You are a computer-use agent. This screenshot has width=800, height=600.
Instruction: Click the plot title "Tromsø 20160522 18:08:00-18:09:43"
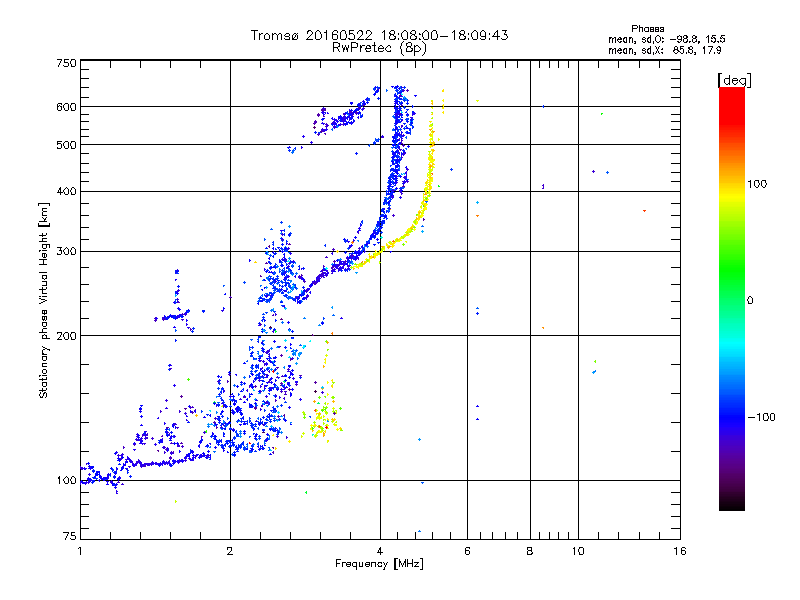pos(379,35)
